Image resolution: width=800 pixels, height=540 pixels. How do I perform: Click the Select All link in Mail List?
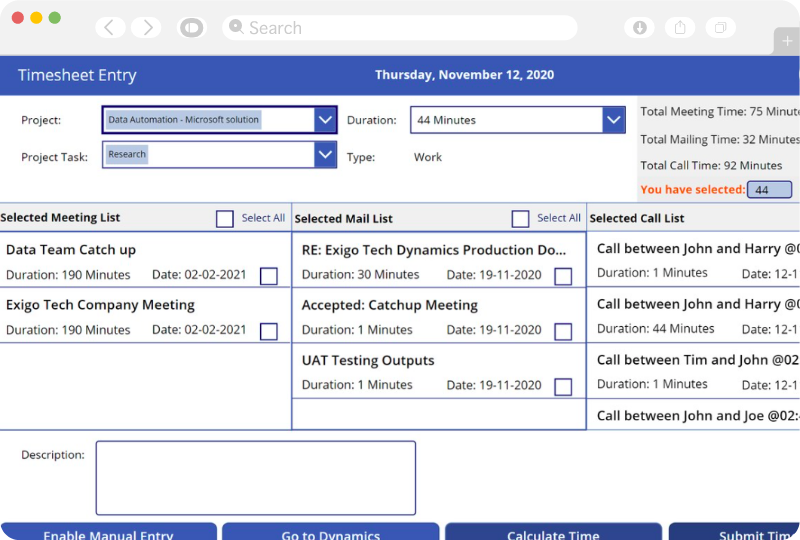click(x=559, y=218)
